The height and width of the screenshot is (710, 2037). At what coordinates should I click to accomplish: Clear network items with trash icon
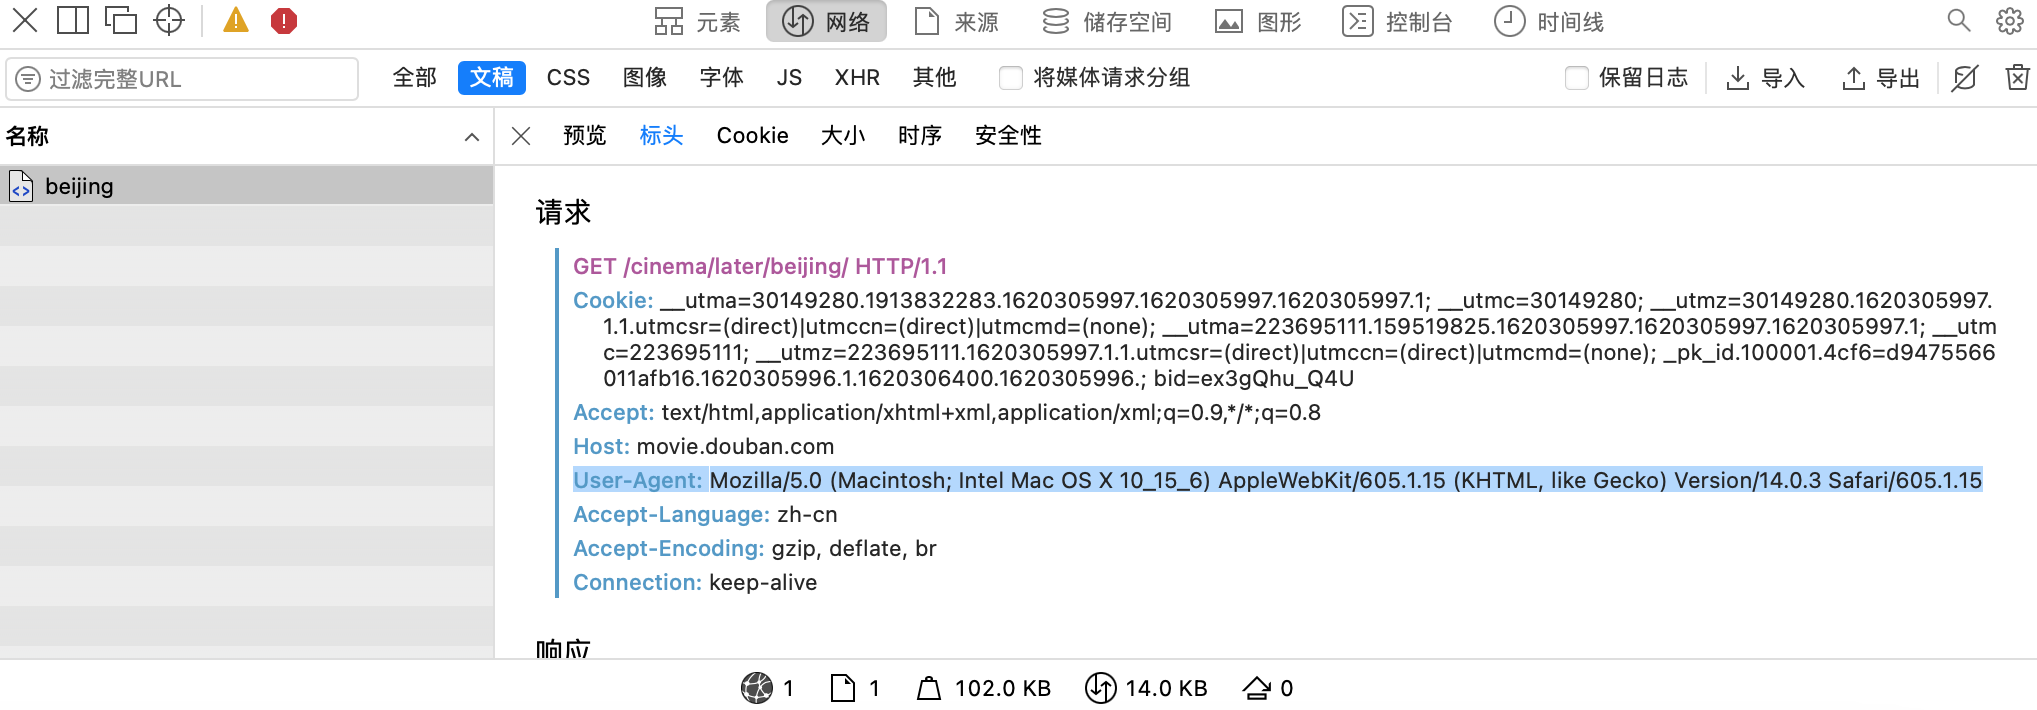pyautogui.click(x=2017, y=78)
